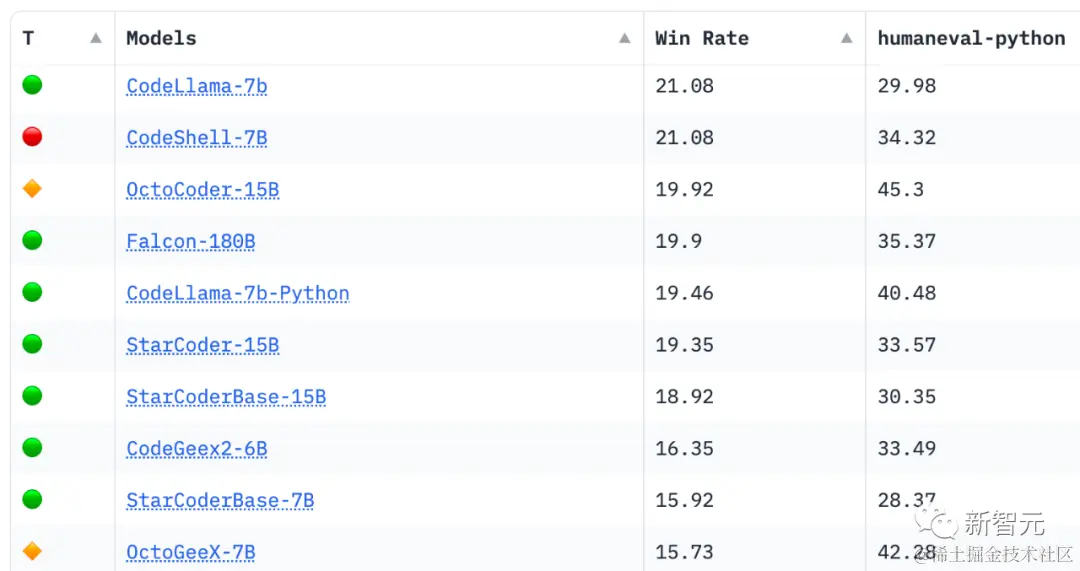Click the T column header text
The image size is (1080, 571).
28,38
